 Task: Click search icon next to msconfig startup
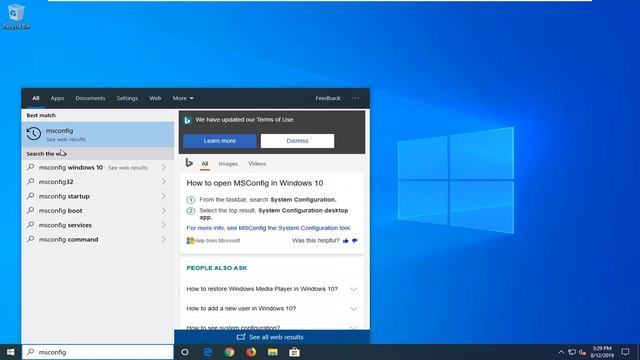(x=31, y=196)
